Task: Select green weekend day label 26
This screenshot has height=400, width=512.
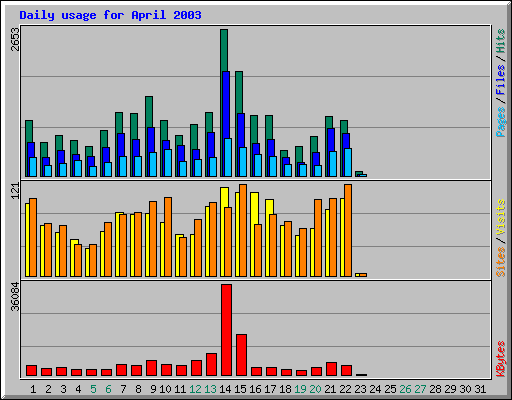Action: click(x=405, y=389)
